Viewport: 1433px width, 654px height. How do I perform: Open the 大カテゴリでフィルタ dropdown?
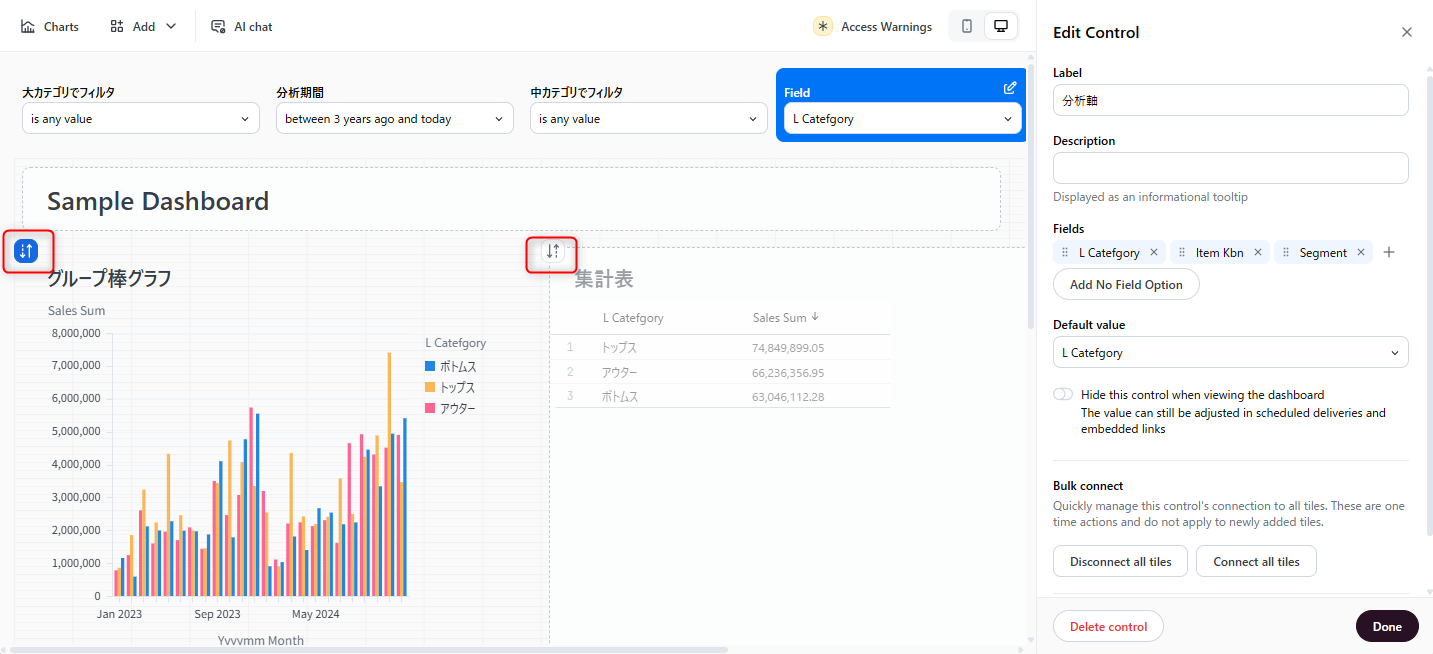click(141, 119)
